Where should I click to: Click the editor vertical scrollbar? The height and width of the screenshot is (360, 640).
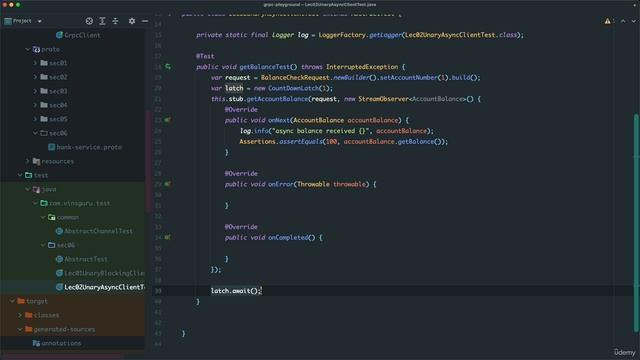pos(636,222)
